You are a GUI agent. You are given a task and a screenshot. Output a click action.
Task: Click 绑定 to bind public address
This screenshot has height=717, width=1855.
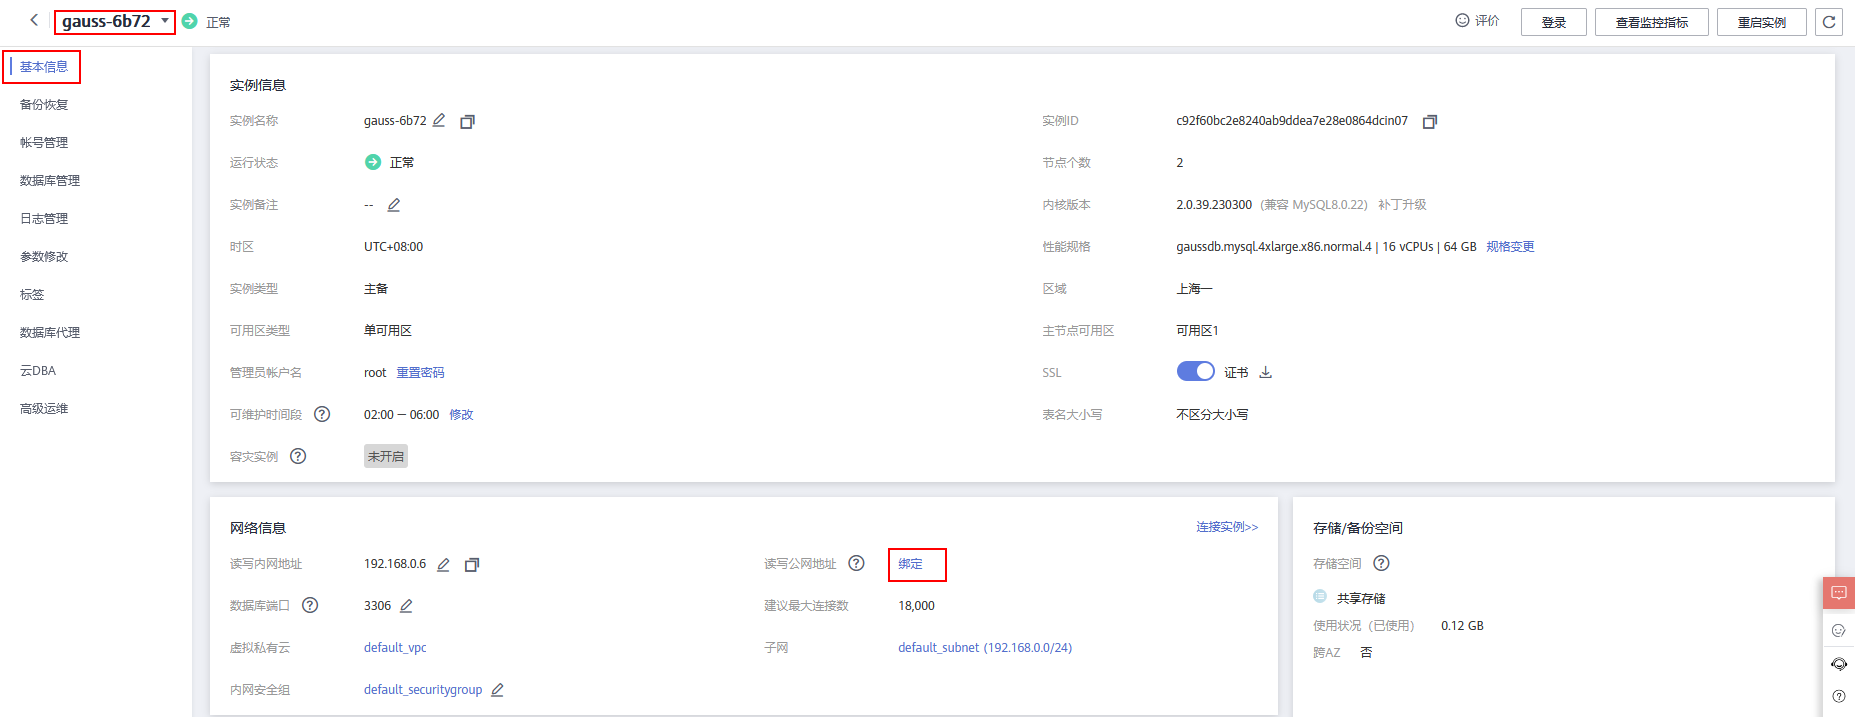pos(910,564)
